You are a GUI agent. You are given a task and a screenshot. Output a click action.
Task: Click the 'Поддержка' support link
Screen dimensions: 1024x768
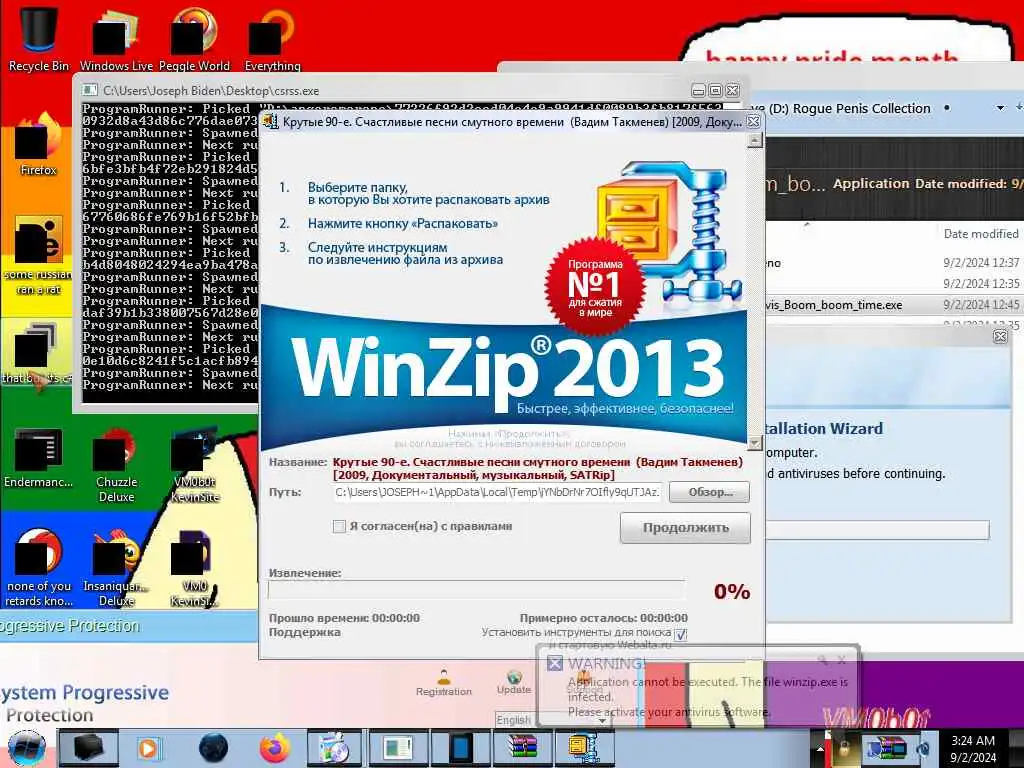coord(304,632)
